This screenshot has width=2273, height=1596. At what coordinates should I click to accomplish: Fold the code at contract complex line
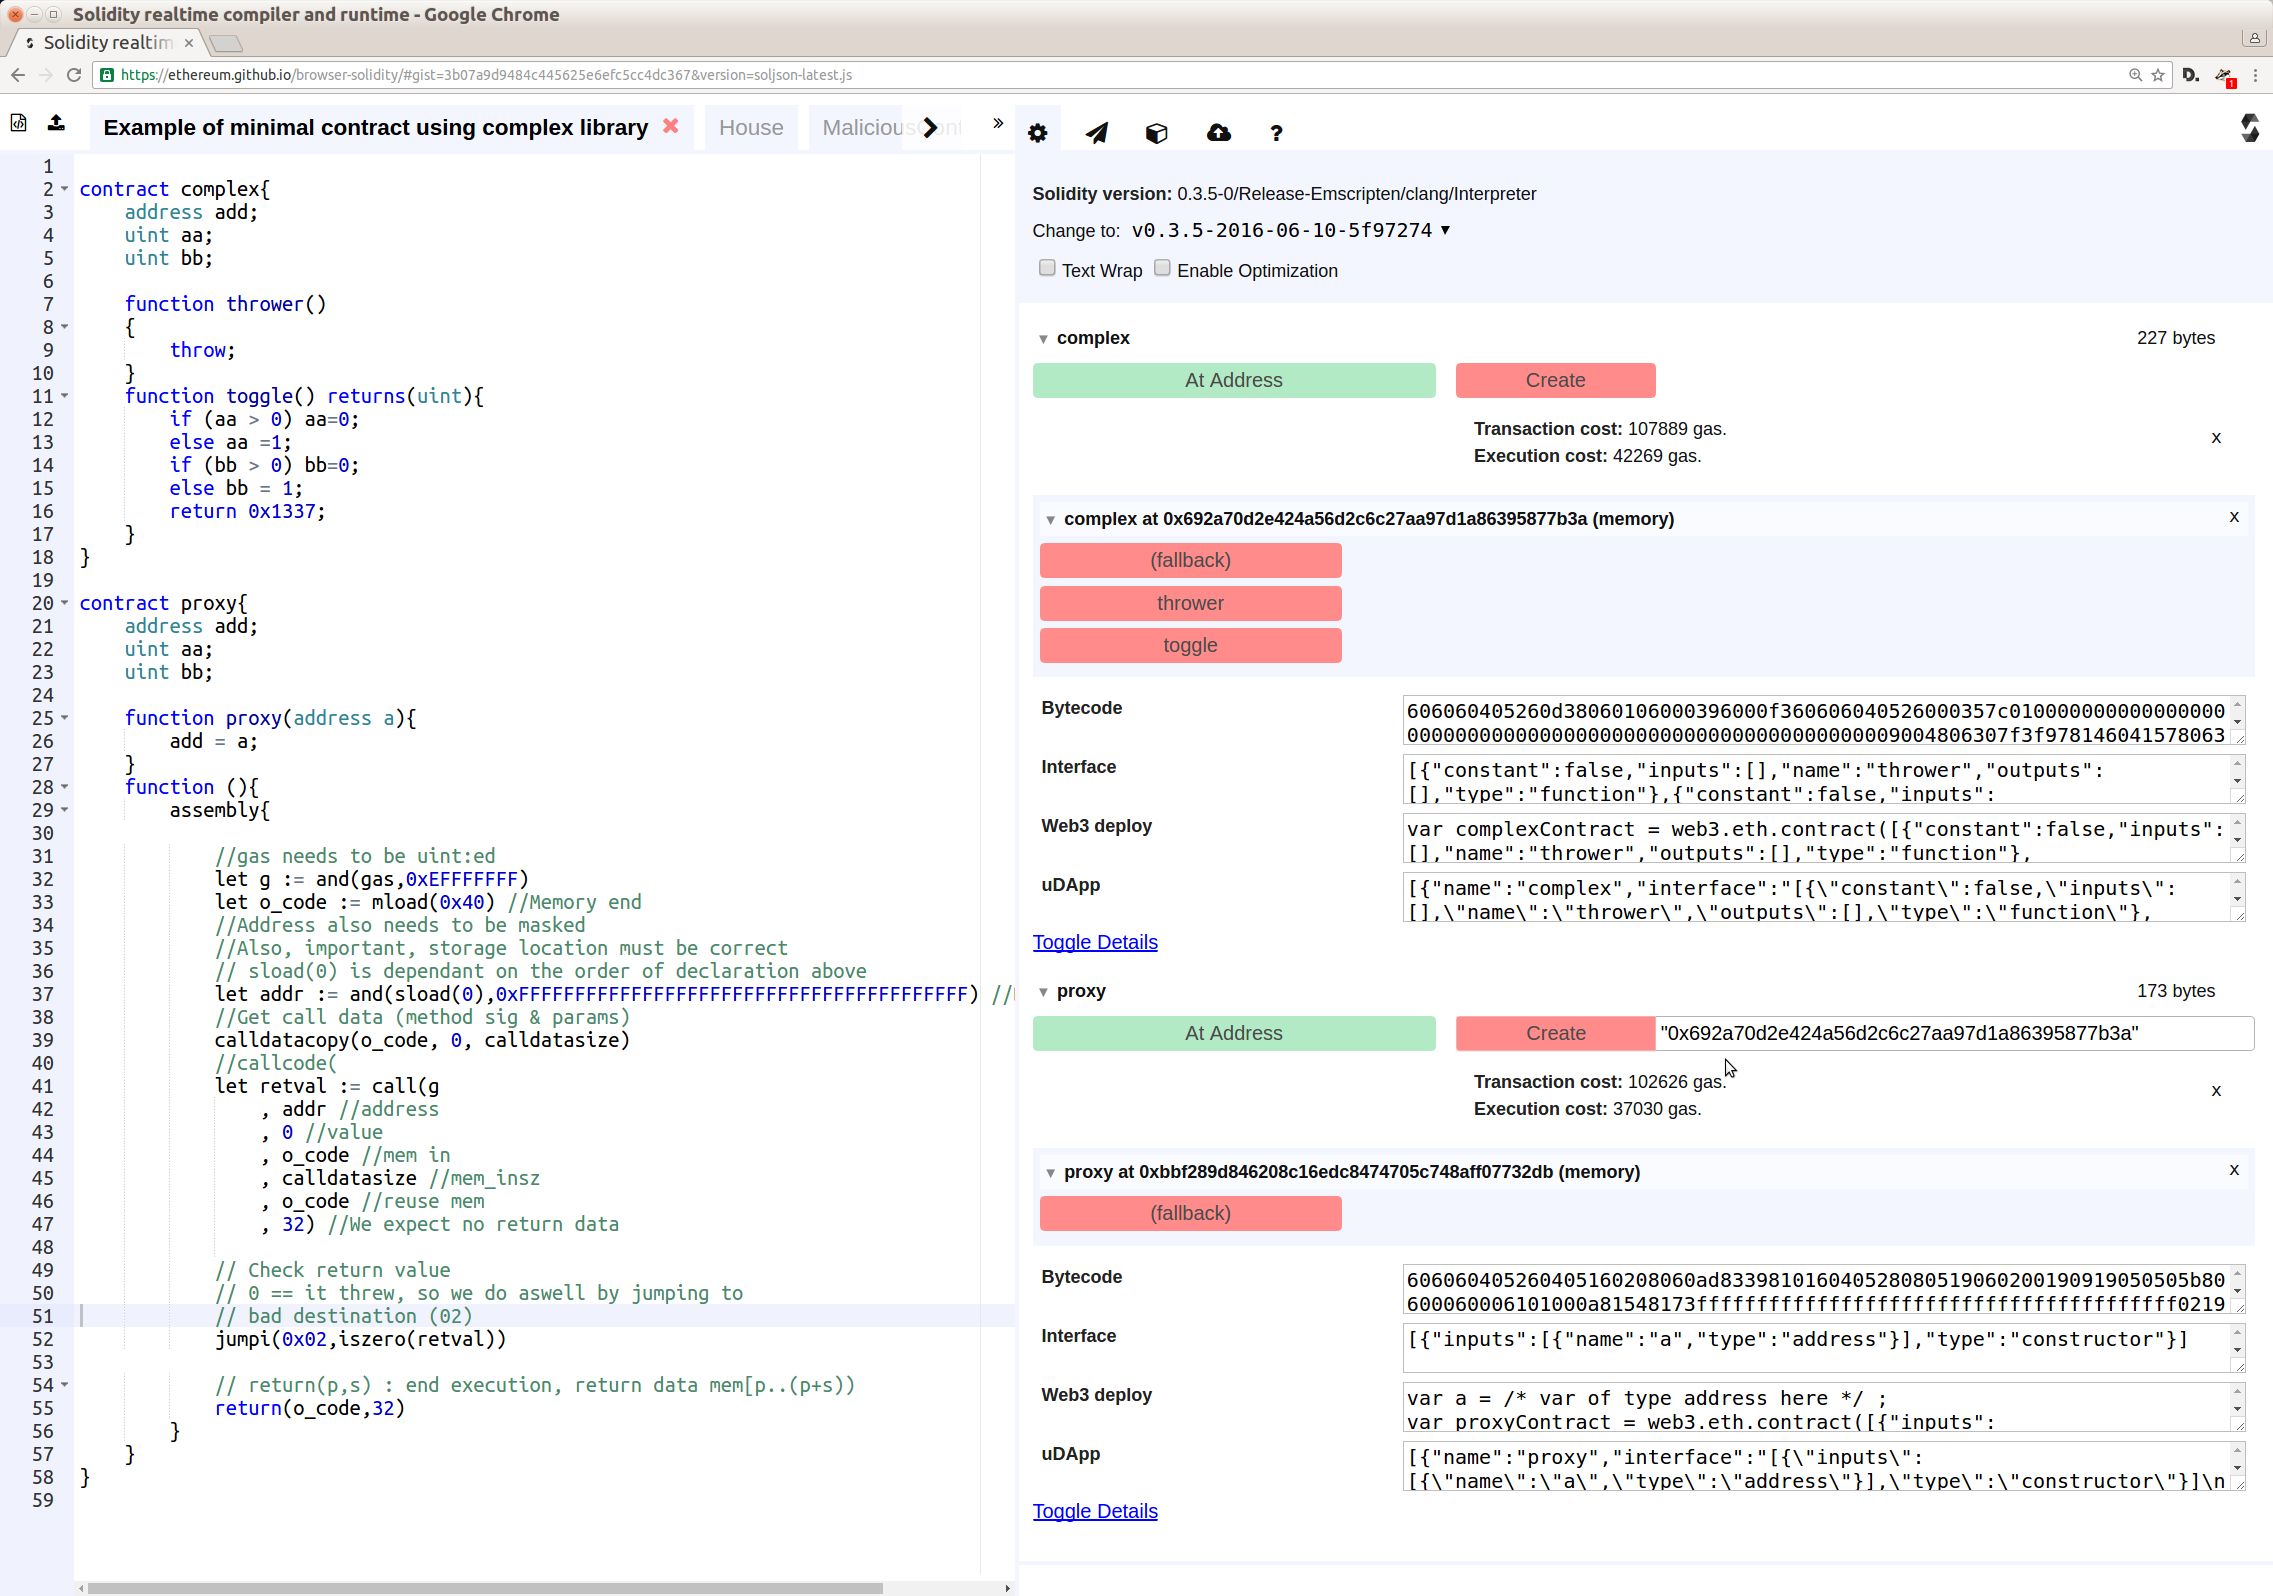coord(65,189)
